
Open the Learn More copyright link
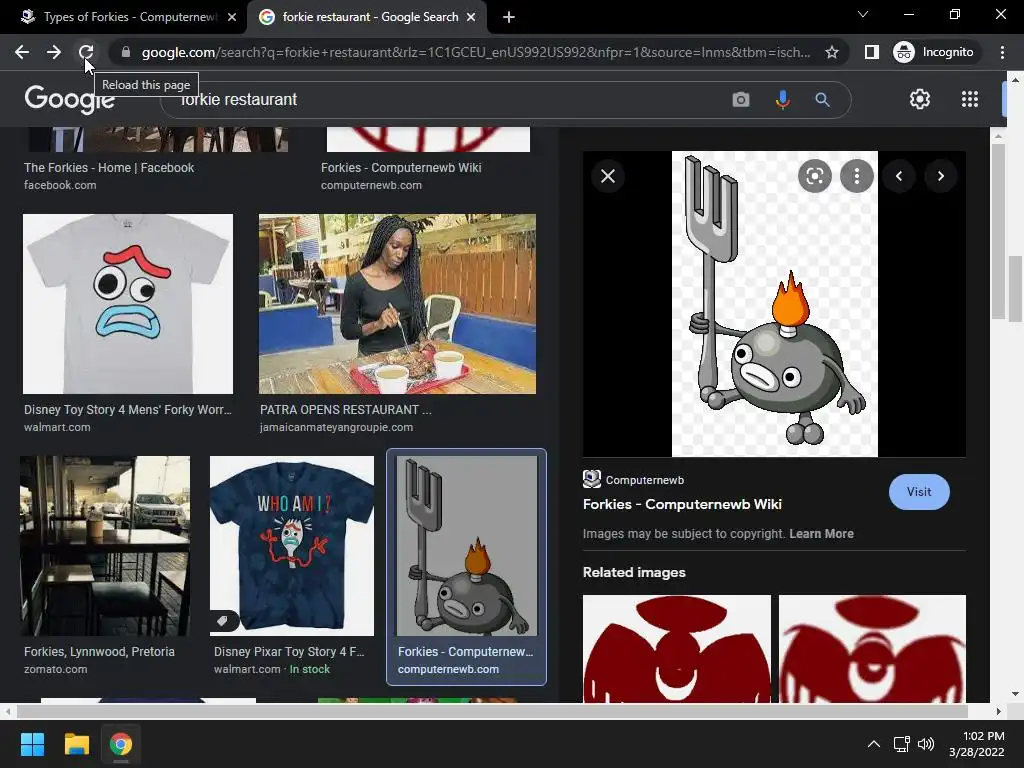point(822,534)
